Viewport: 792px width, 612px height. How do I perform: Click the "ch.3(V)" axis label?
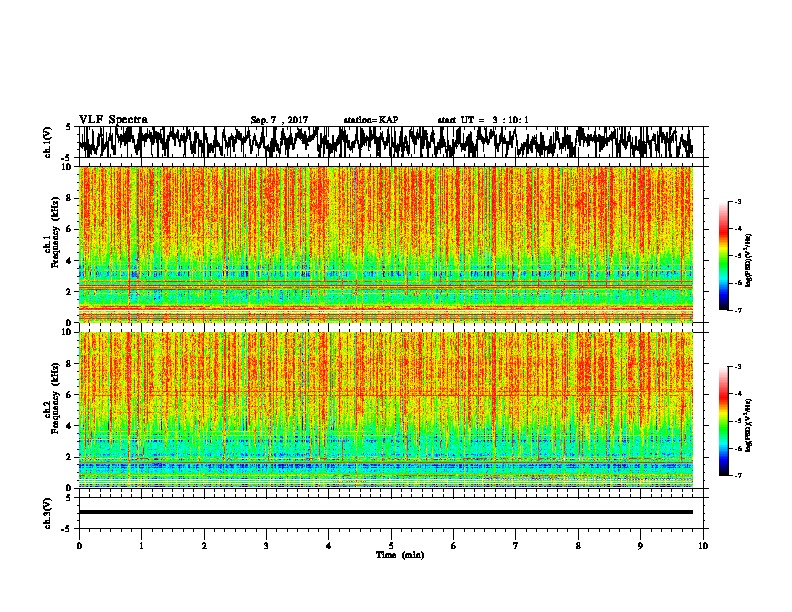tap(48, 513)
